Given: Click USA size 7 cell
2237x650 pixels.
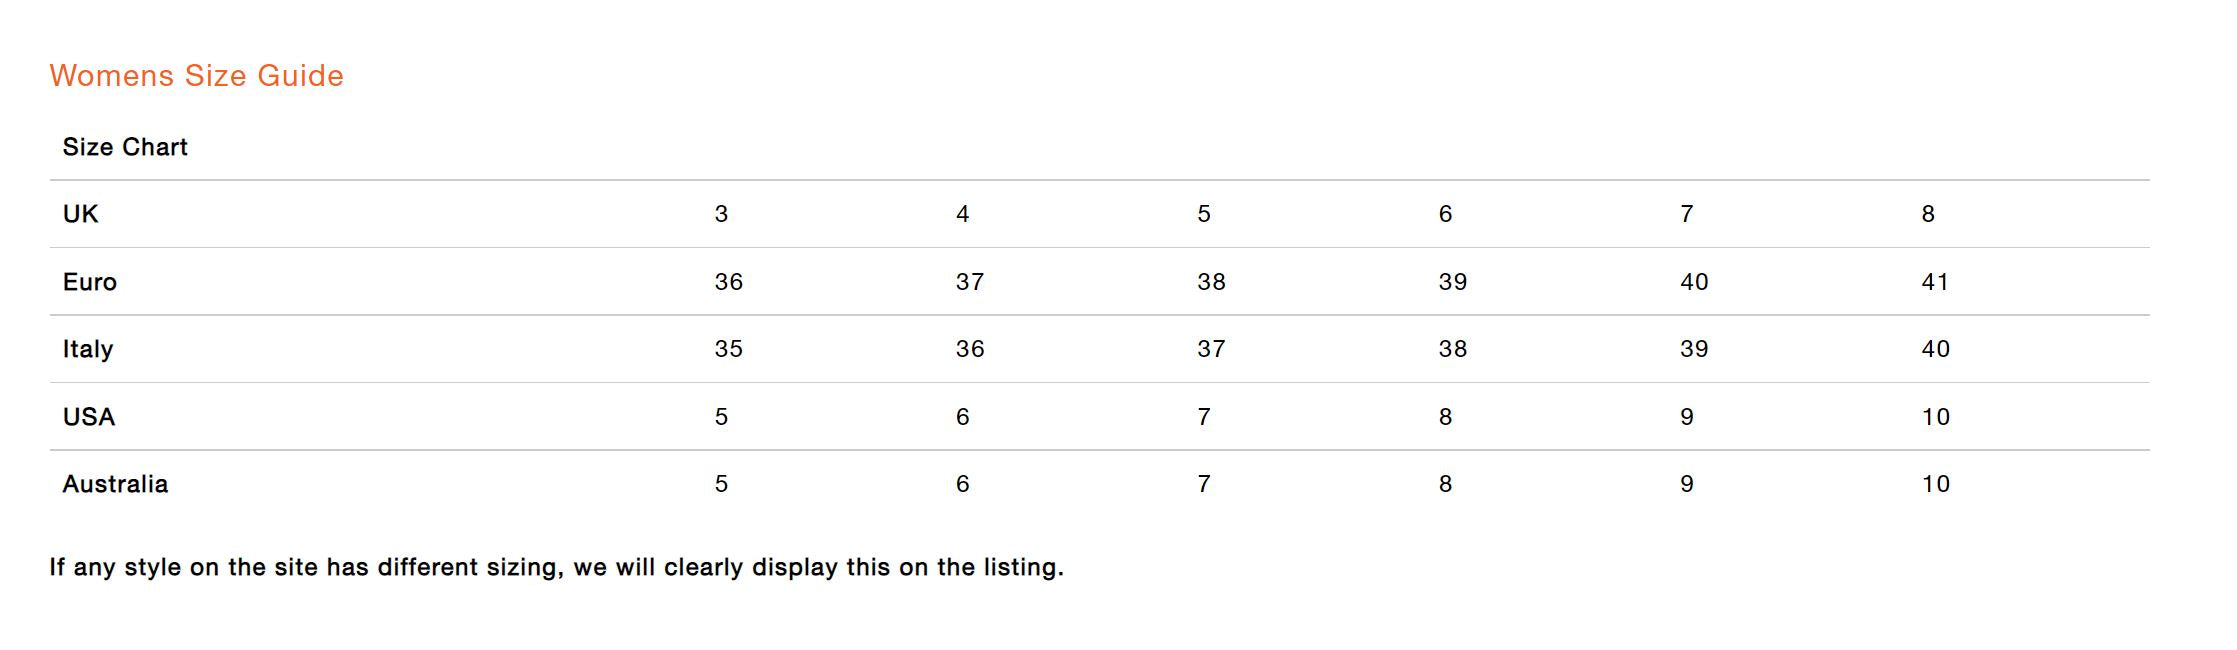Looking at the screenshot, I should pos(1204,417).
